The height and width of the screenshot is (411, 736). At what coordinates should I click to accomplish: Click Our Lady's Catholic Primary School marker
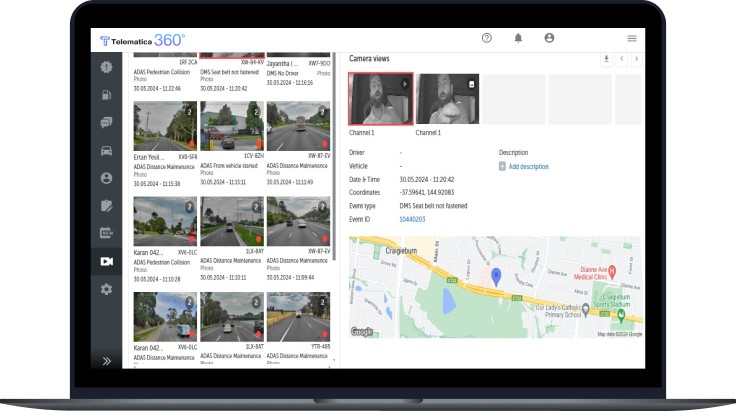click(585, 310)
